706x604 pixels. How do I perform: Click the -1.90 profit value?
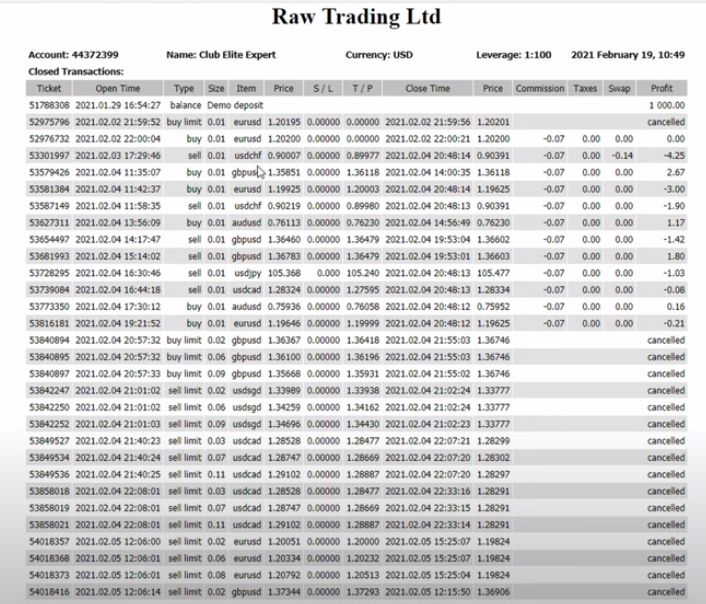click(674, 206)
